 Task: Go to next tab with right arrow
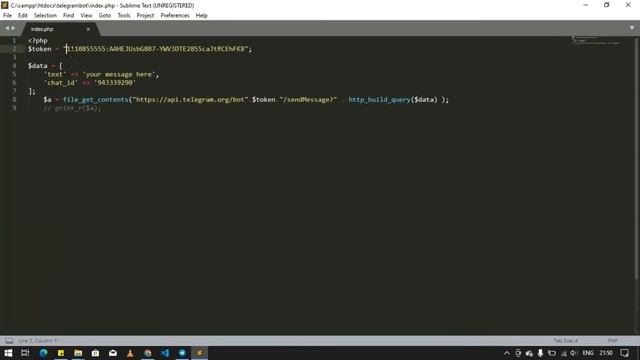tap(13, 28)
